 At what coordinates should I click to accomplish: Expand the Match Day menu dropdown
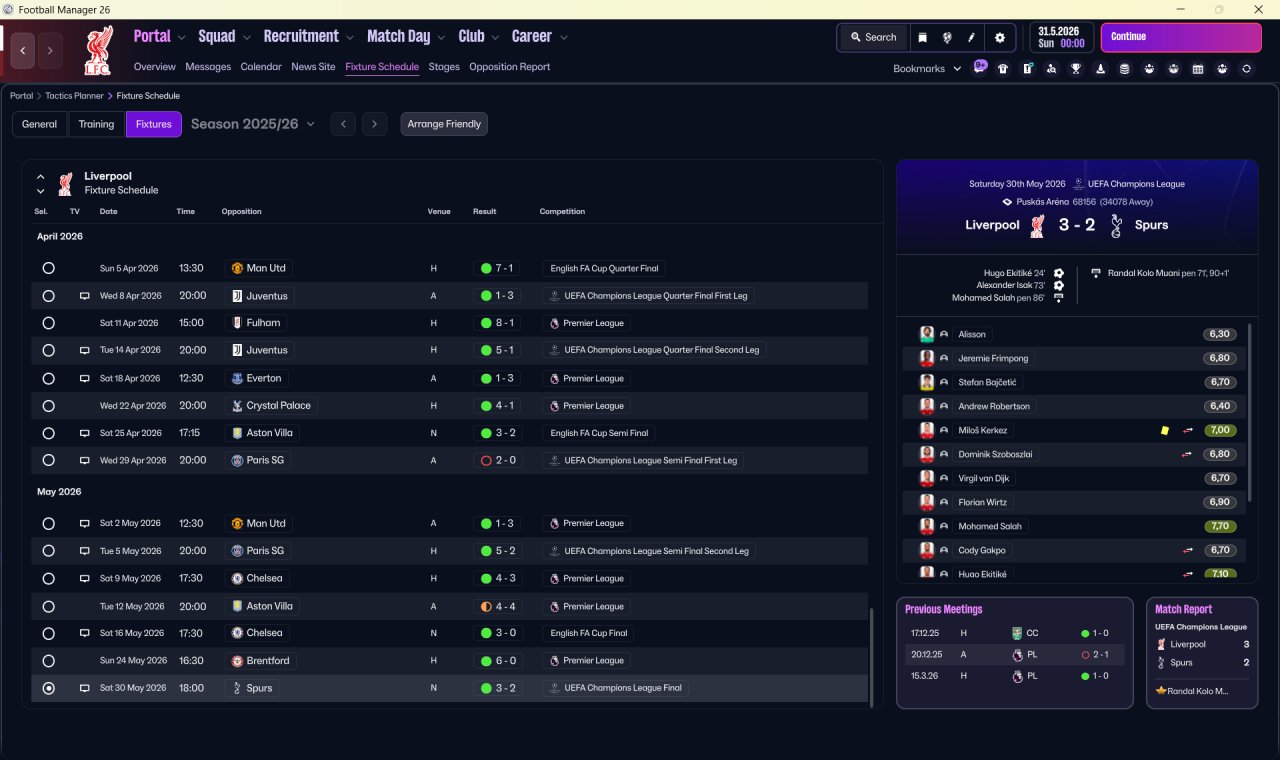coord(441,38)
